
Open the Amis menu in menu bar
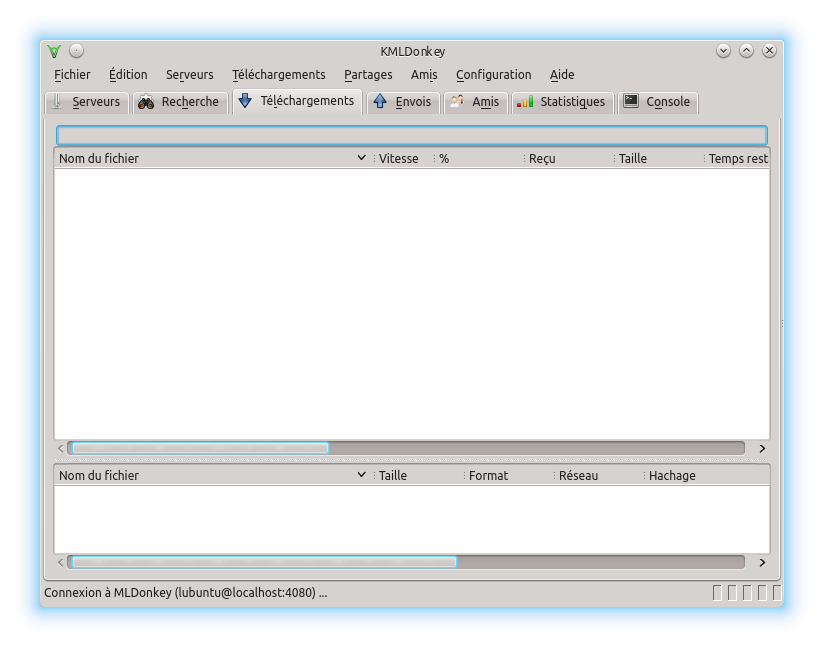click(x=424, y=75)
